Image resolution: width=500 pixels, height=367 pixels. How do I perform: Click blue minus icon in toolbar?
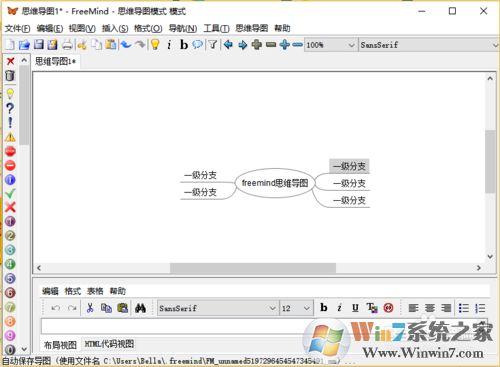click(x=297, y=44)
